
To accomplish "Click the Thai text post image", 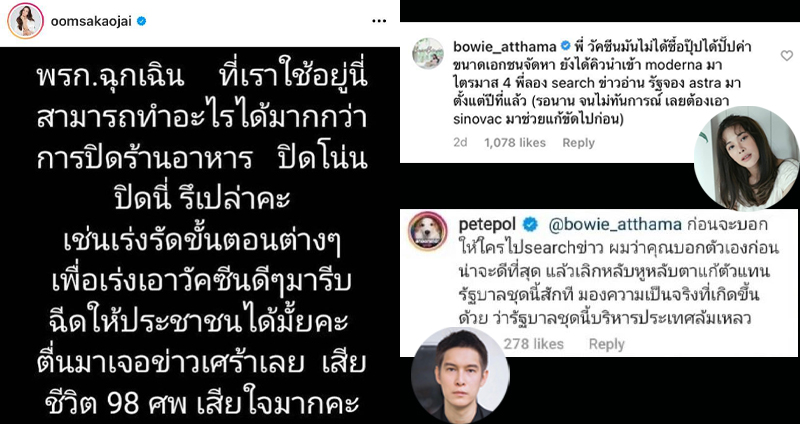I will [199, 236].
